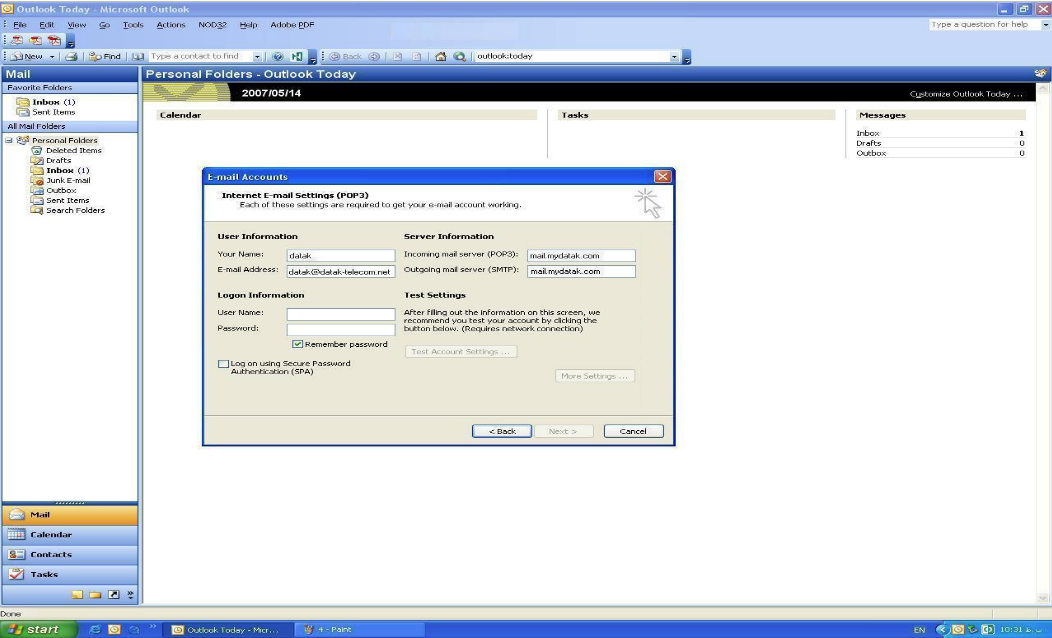
Task: Open the Tools menu
Action: 133,25
